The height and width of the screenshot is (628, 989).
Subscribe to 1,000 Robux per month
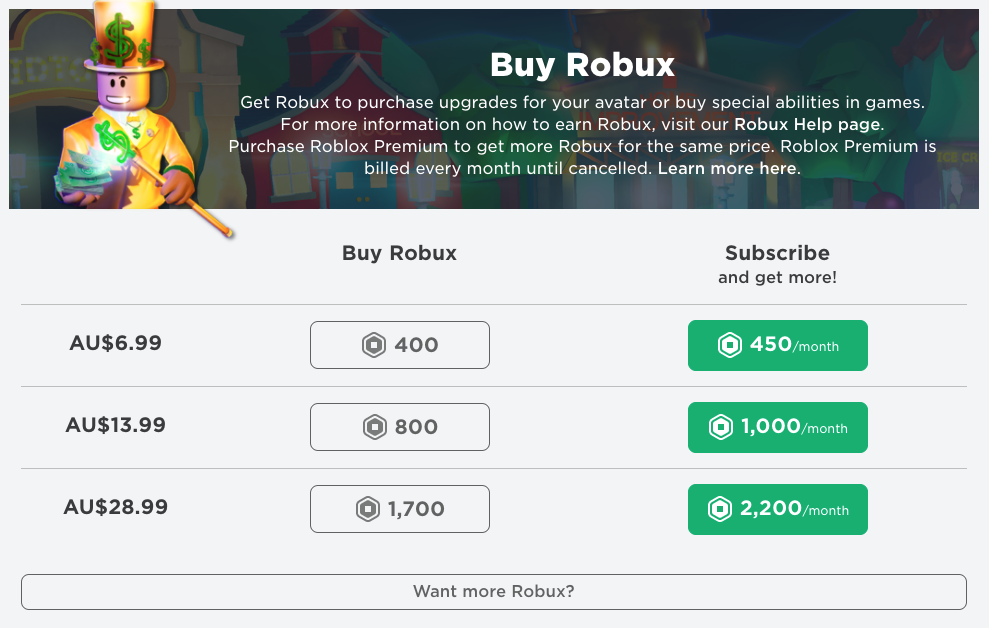pos(777,427)
